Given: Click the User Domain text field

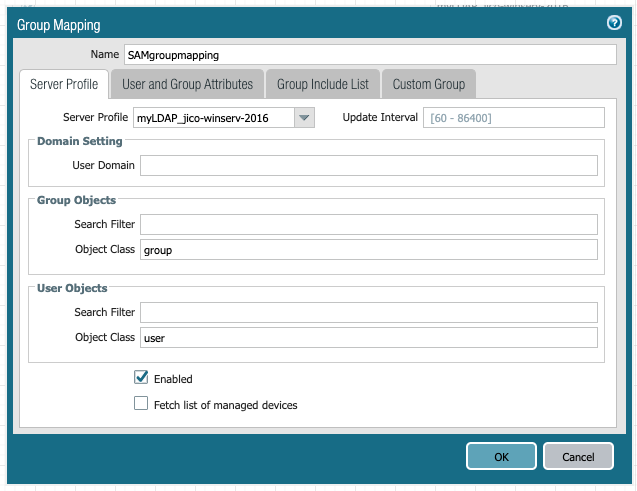Looking at the screenshot, I should pyautogui.click(x=368, y=165).
